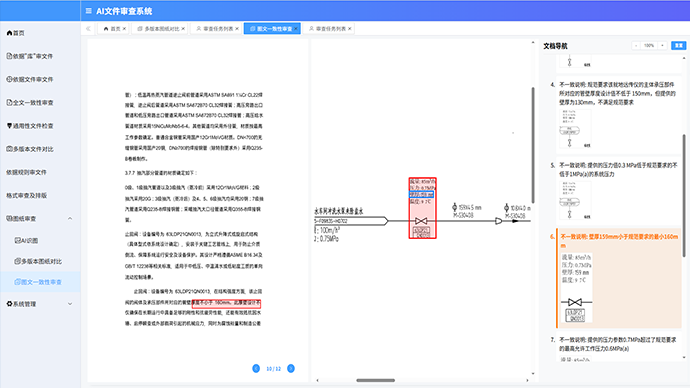The height and width of the screenshot is (388, 690).
Task: Switch to the 首页 tab
Action: (x=113, y=29)
